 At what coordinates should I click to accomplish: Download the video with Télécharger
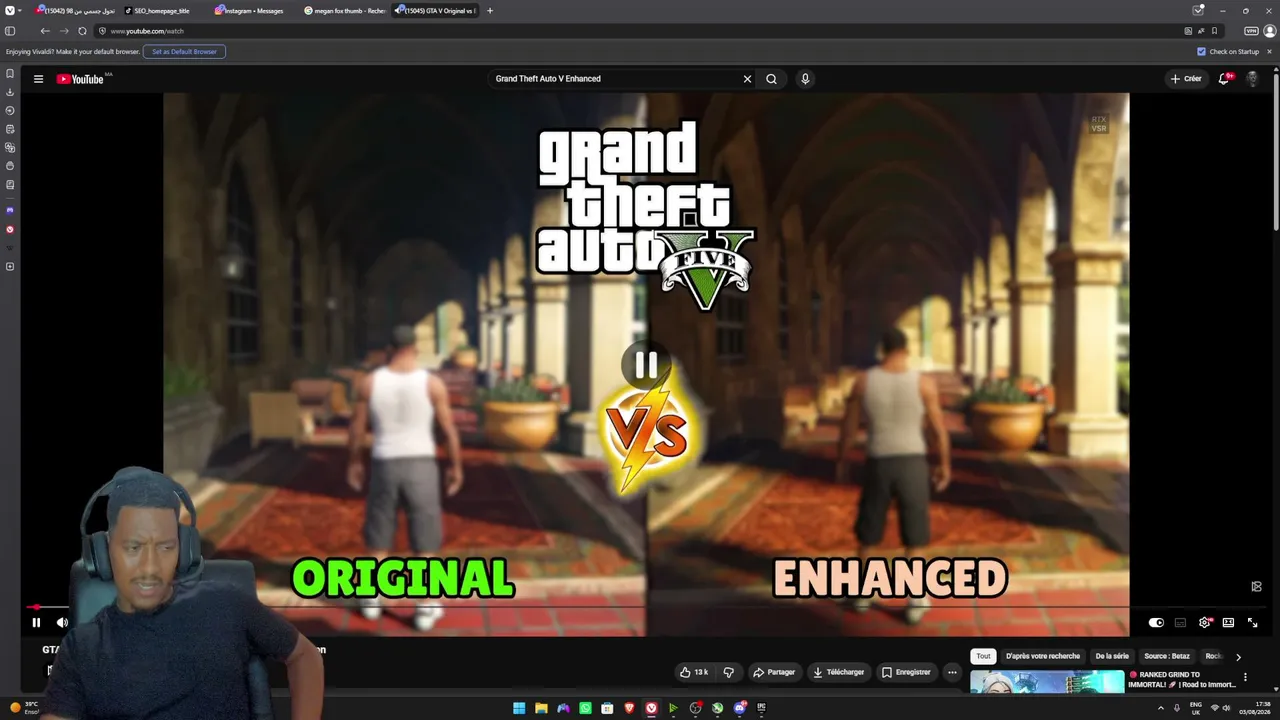[838, 672]
